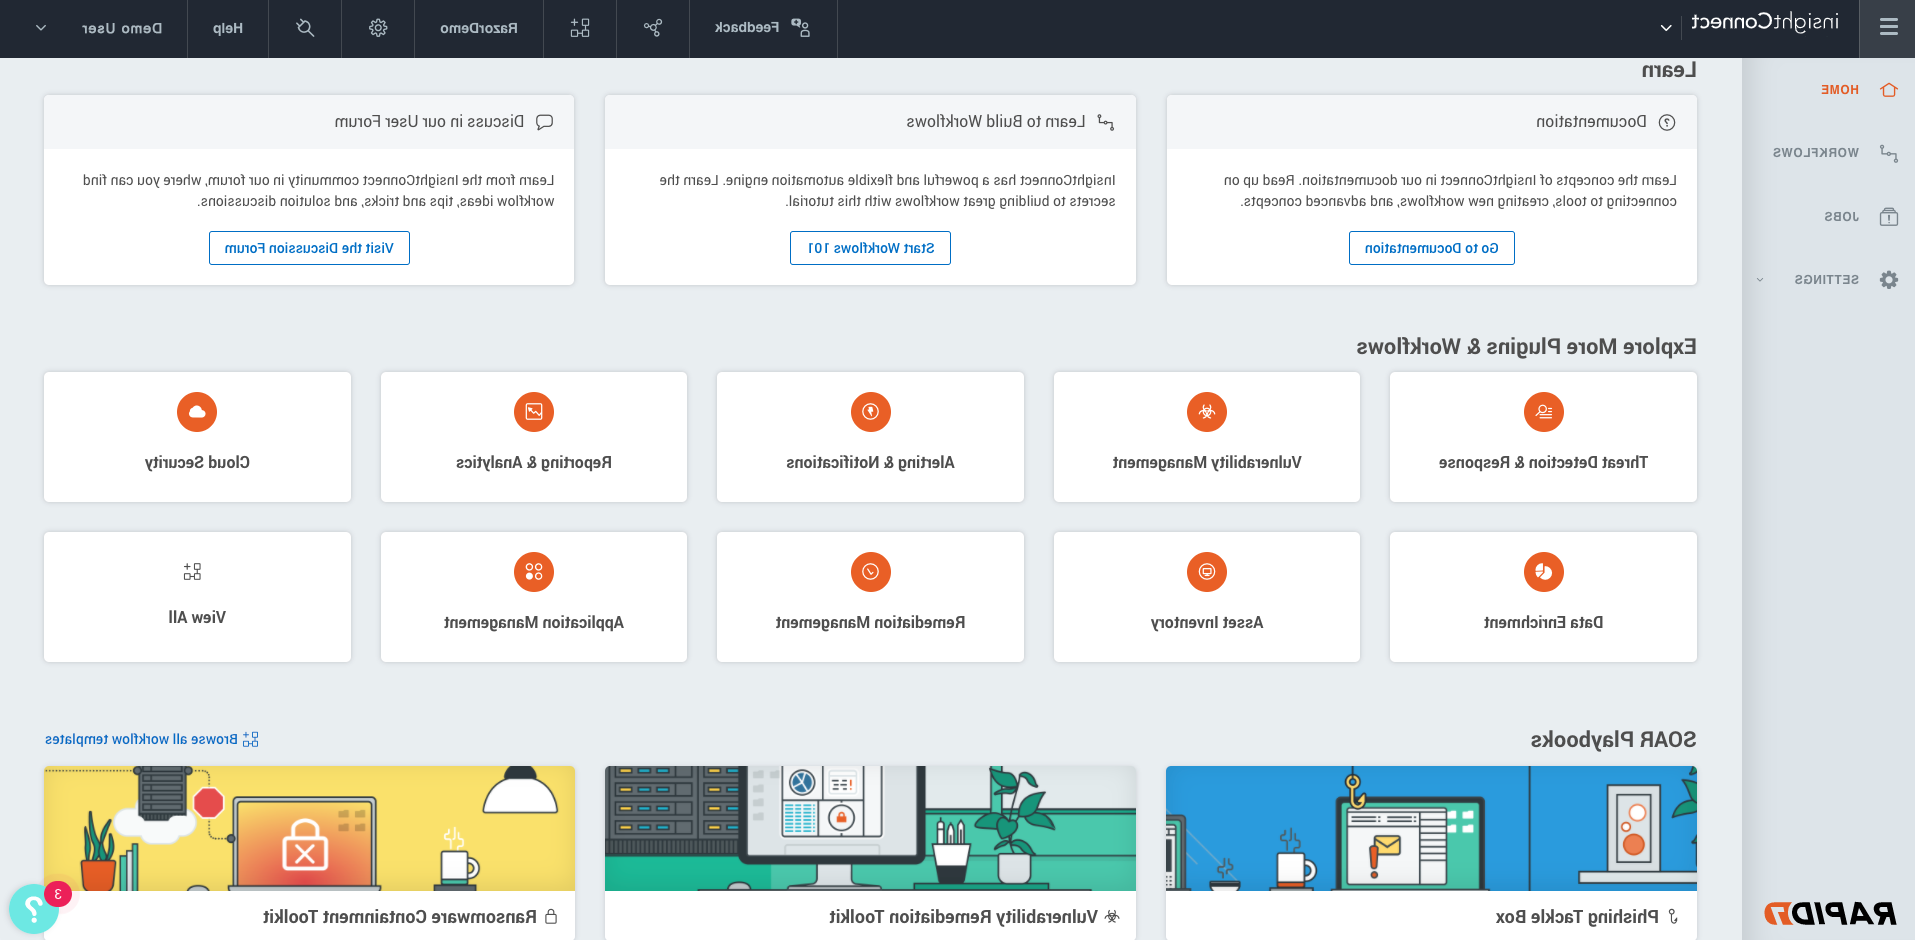Open the Cloud Security cloud icon
Screen dimensions: 1915x940
[x=197, y=412]
